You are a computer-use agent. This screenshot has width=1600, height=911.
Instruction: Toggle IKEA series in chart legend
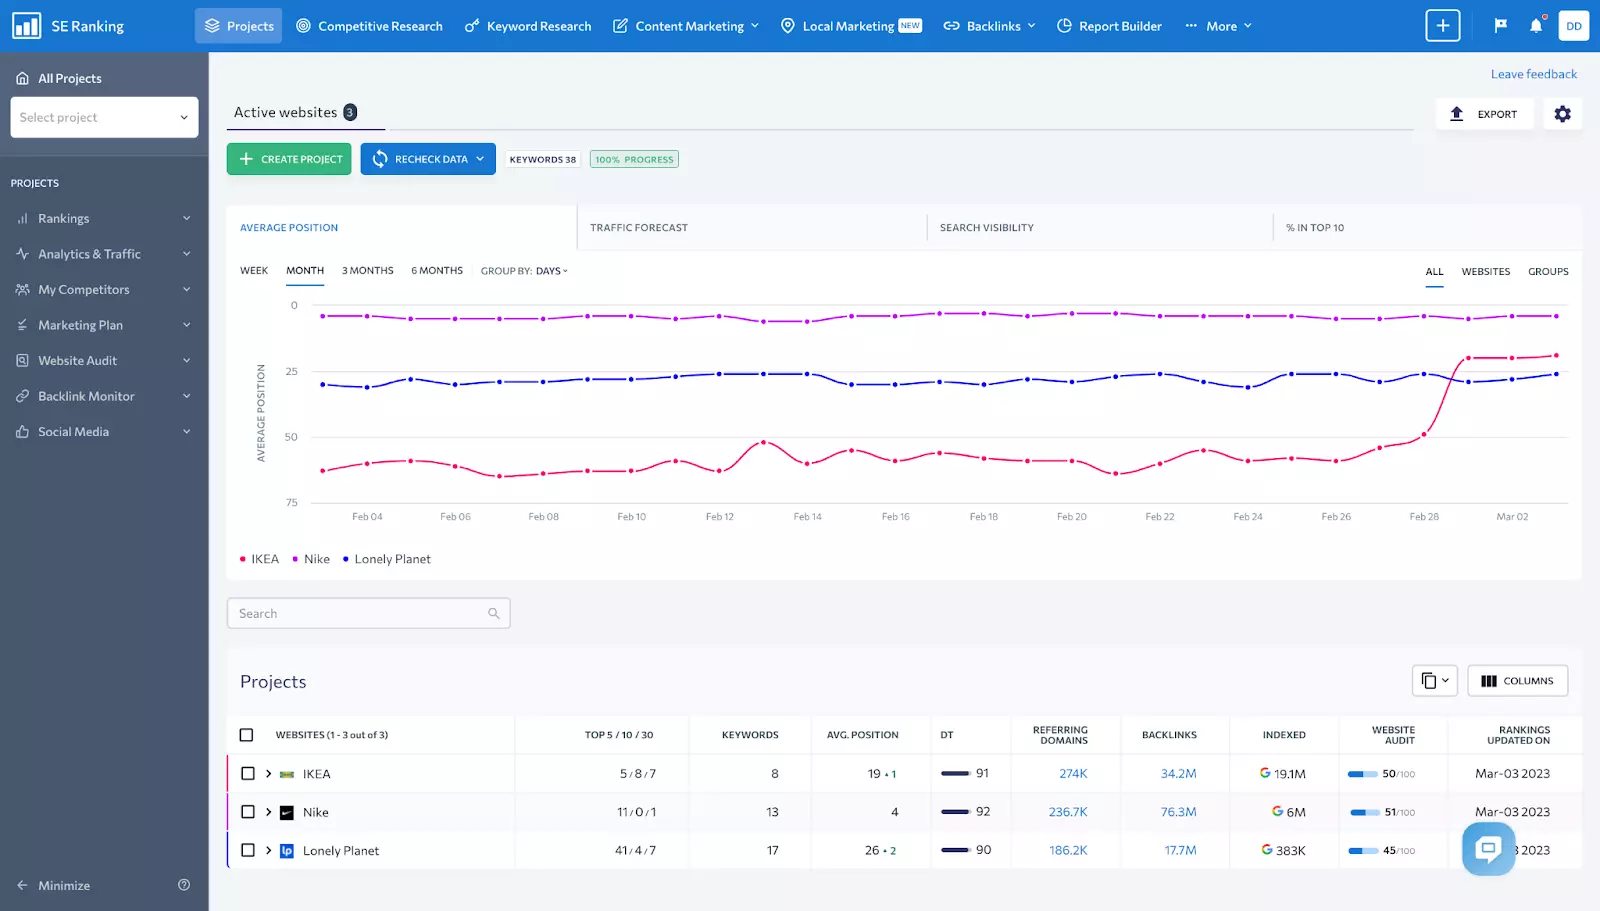point(260,559)
